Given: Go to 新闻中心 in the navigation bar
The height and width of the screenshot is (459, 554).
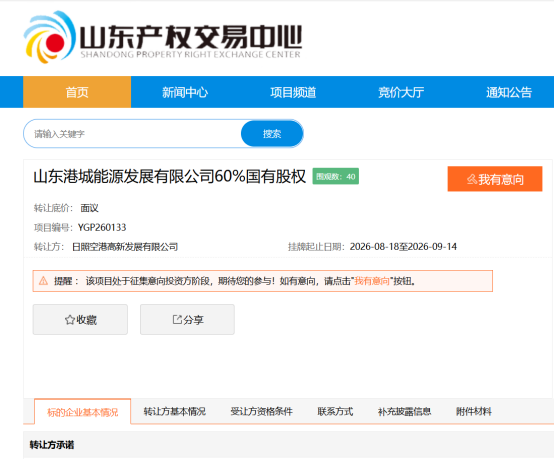Looking at the screenshot, I should pyautogui.click(x=185, y=92).
